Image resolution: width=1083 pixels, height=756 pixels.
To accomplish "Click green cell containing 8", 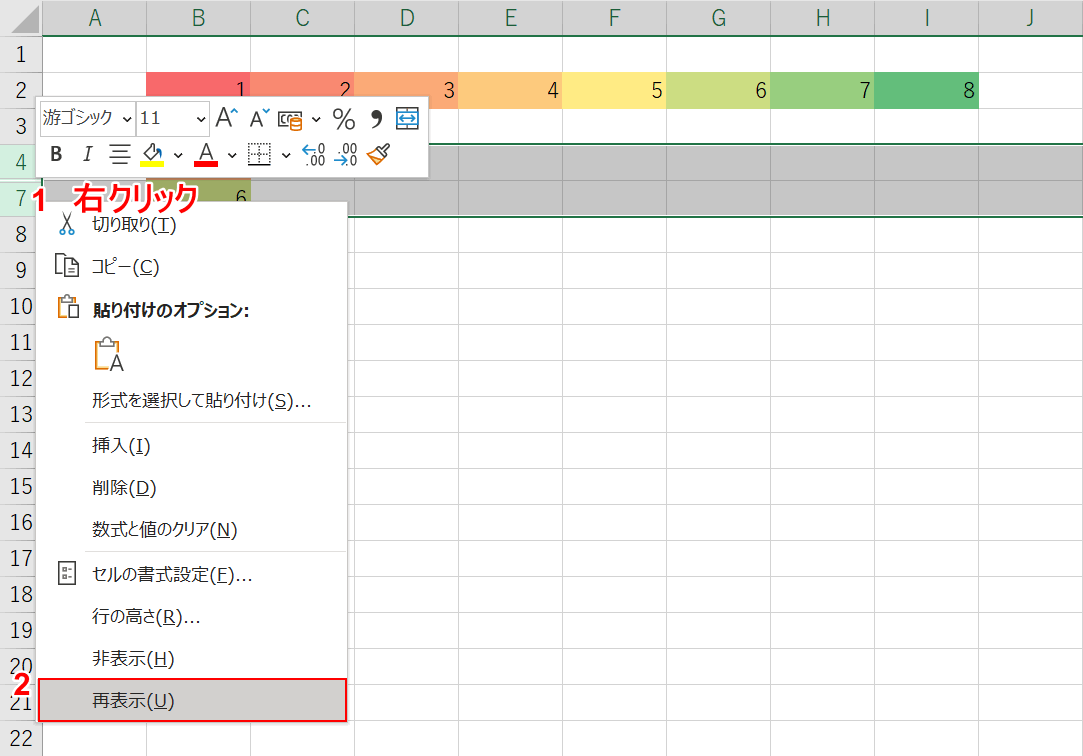I will (x=926, y=90).
